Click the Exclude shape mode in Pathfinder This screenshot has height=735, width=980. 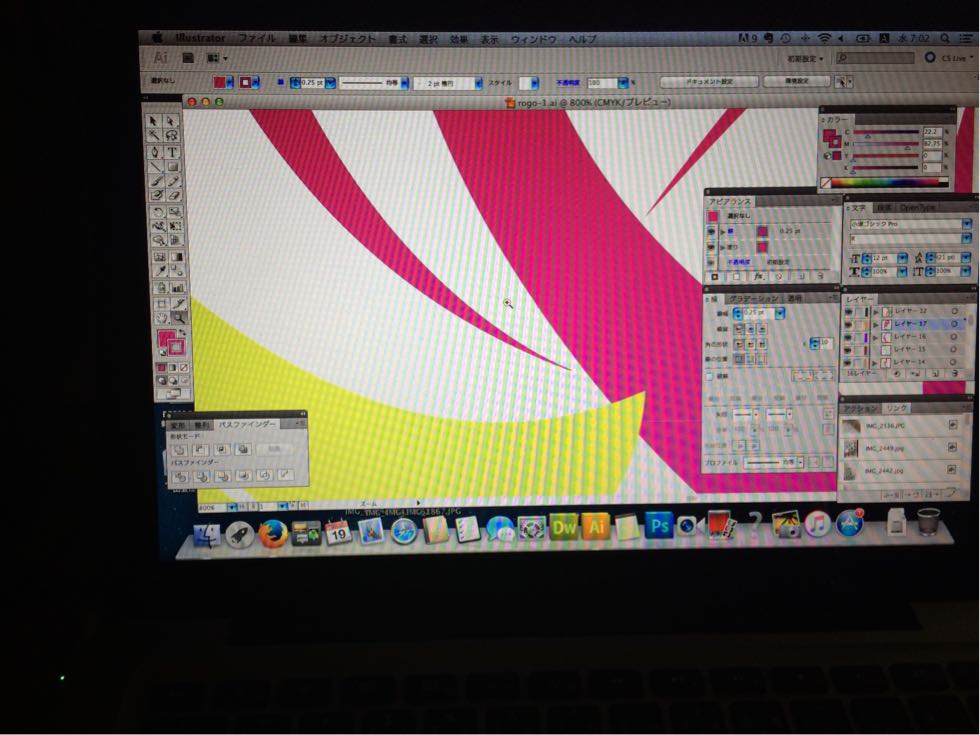coord(242,449)
